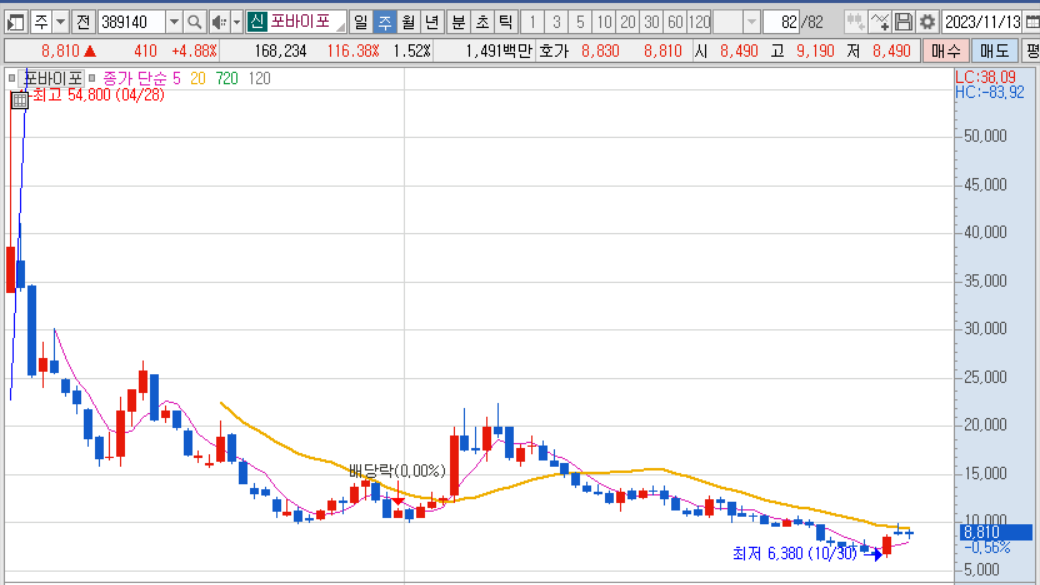Viewport: 1040px width, 585px height.
Task: Click the 배당락(0,00%) annotation
Action: [397, 471]
